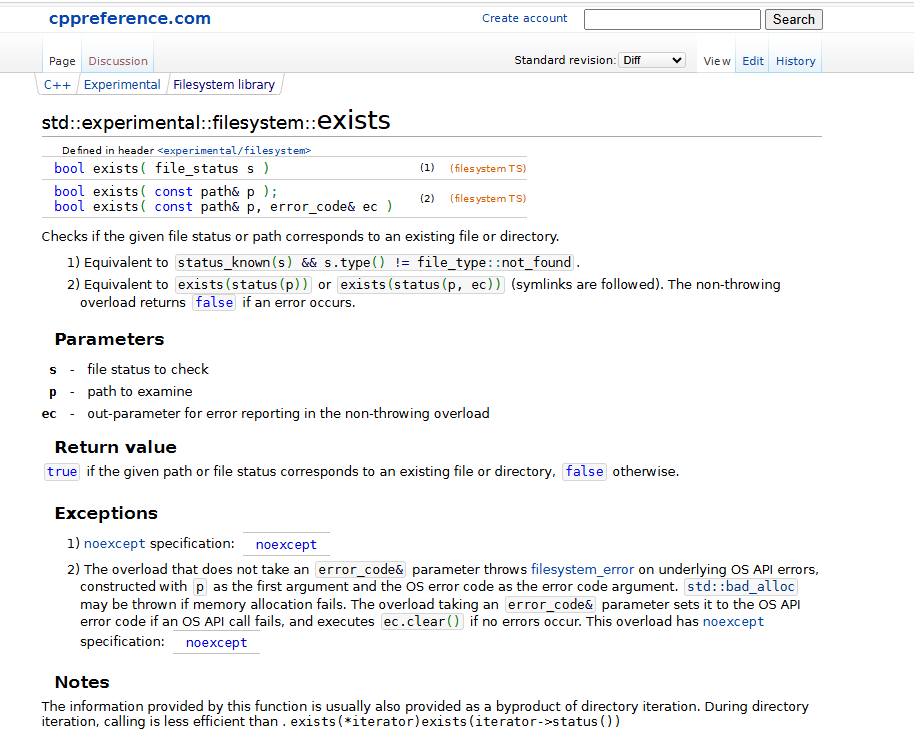This screenshot has height=738, width=914.
Task: Click the noexcept link before 'specification:' item 1
Action: click(114, 543)
